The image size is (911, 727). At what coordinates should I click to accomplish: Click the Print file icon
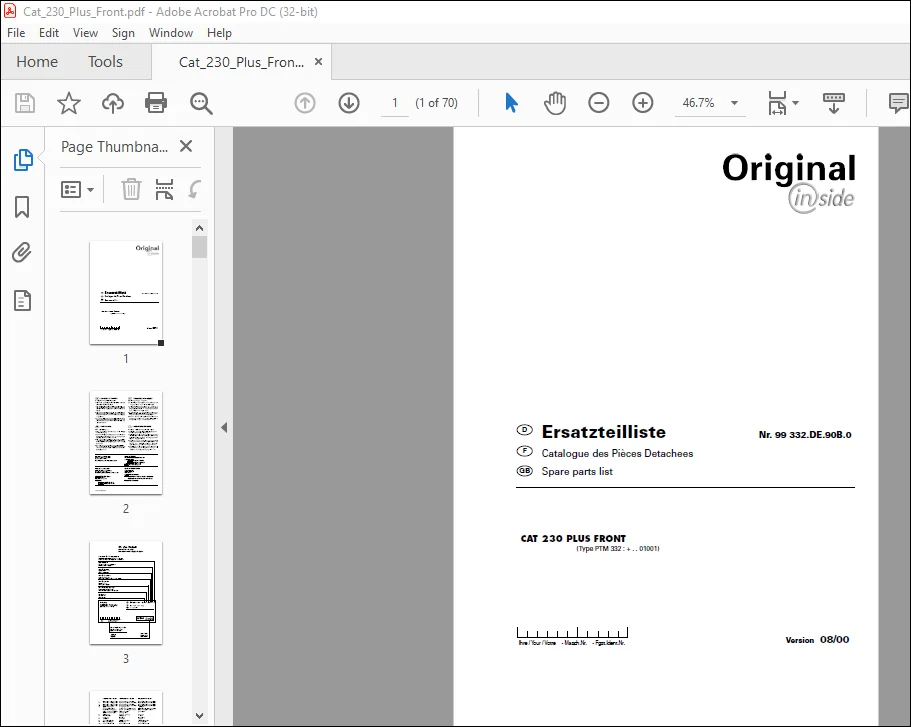(156, 103)
